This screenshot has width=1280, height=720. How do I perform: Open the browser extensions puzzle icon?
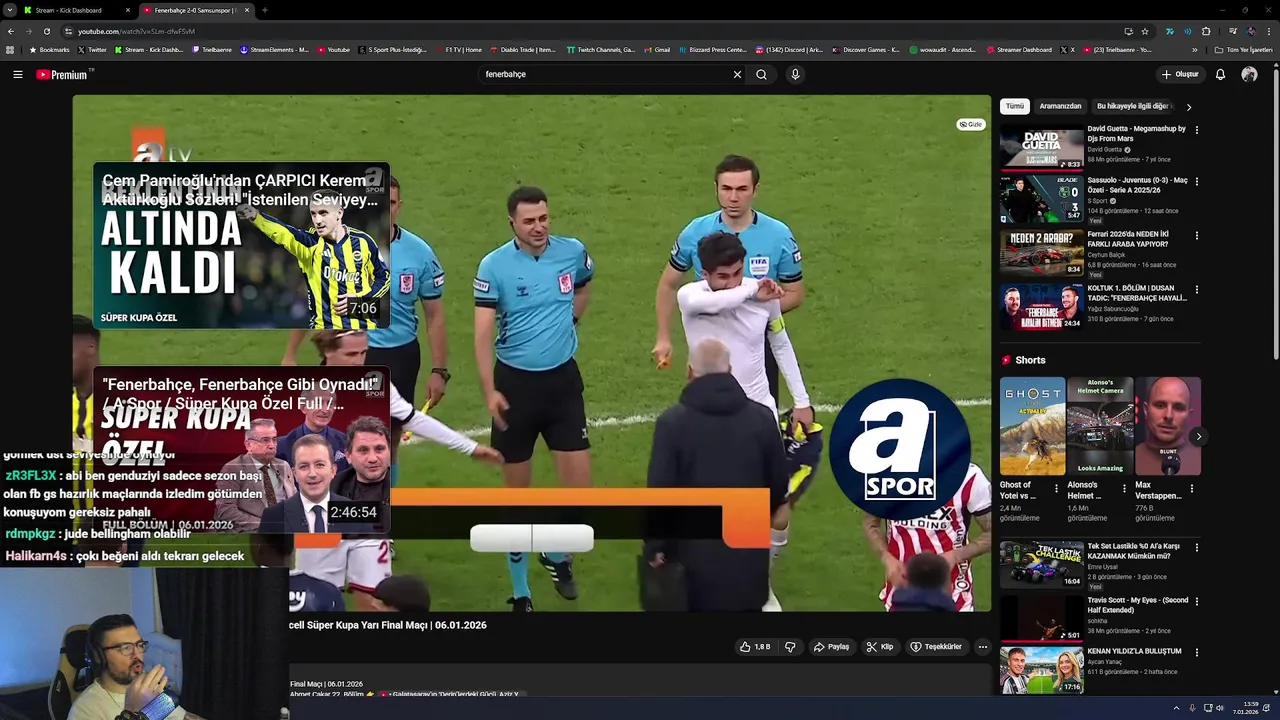1206,31
